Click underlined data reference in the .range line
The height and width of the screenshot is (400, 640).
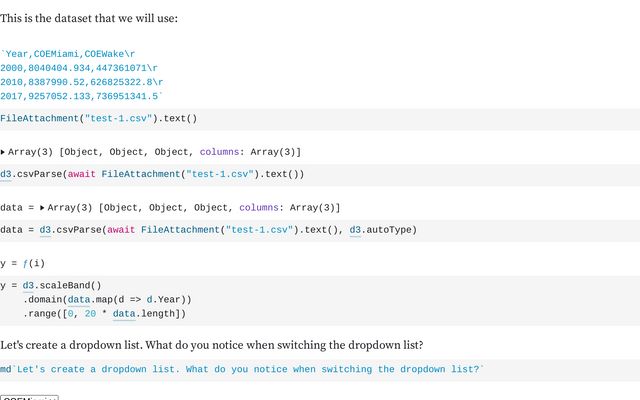point(124,314)
